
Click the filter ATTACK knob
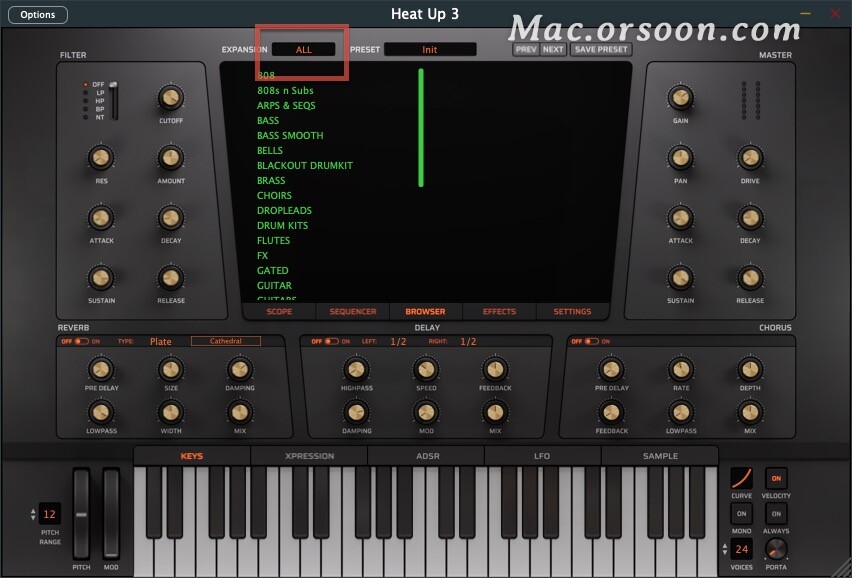pos(101,218)
